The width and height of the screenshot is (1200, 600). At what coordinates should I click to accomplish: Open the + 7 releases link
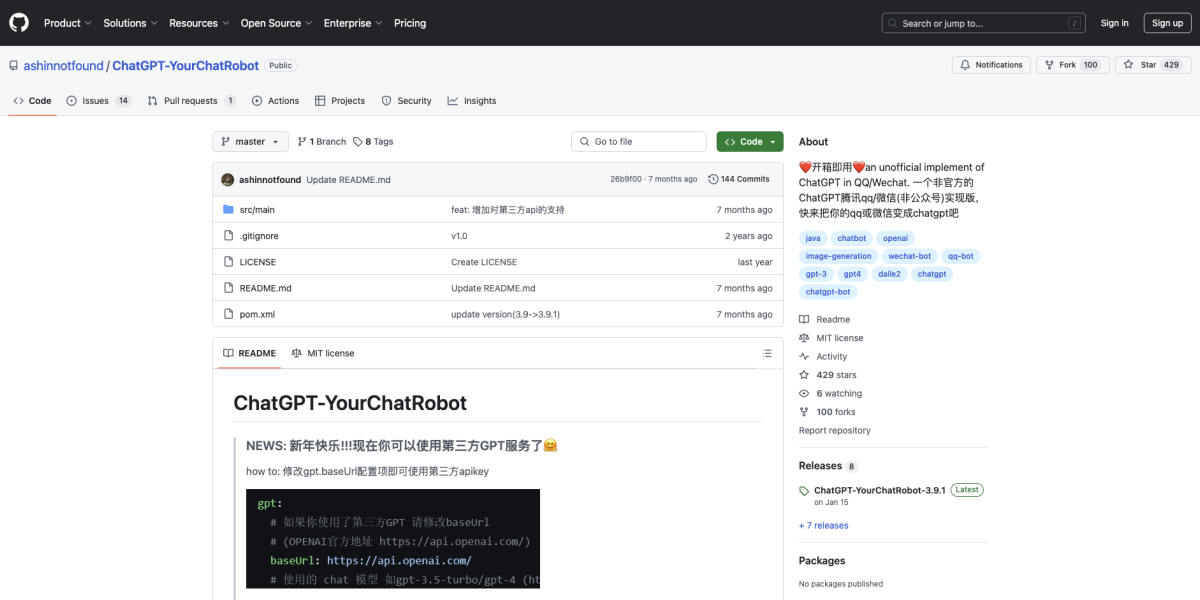click(822, 525)
